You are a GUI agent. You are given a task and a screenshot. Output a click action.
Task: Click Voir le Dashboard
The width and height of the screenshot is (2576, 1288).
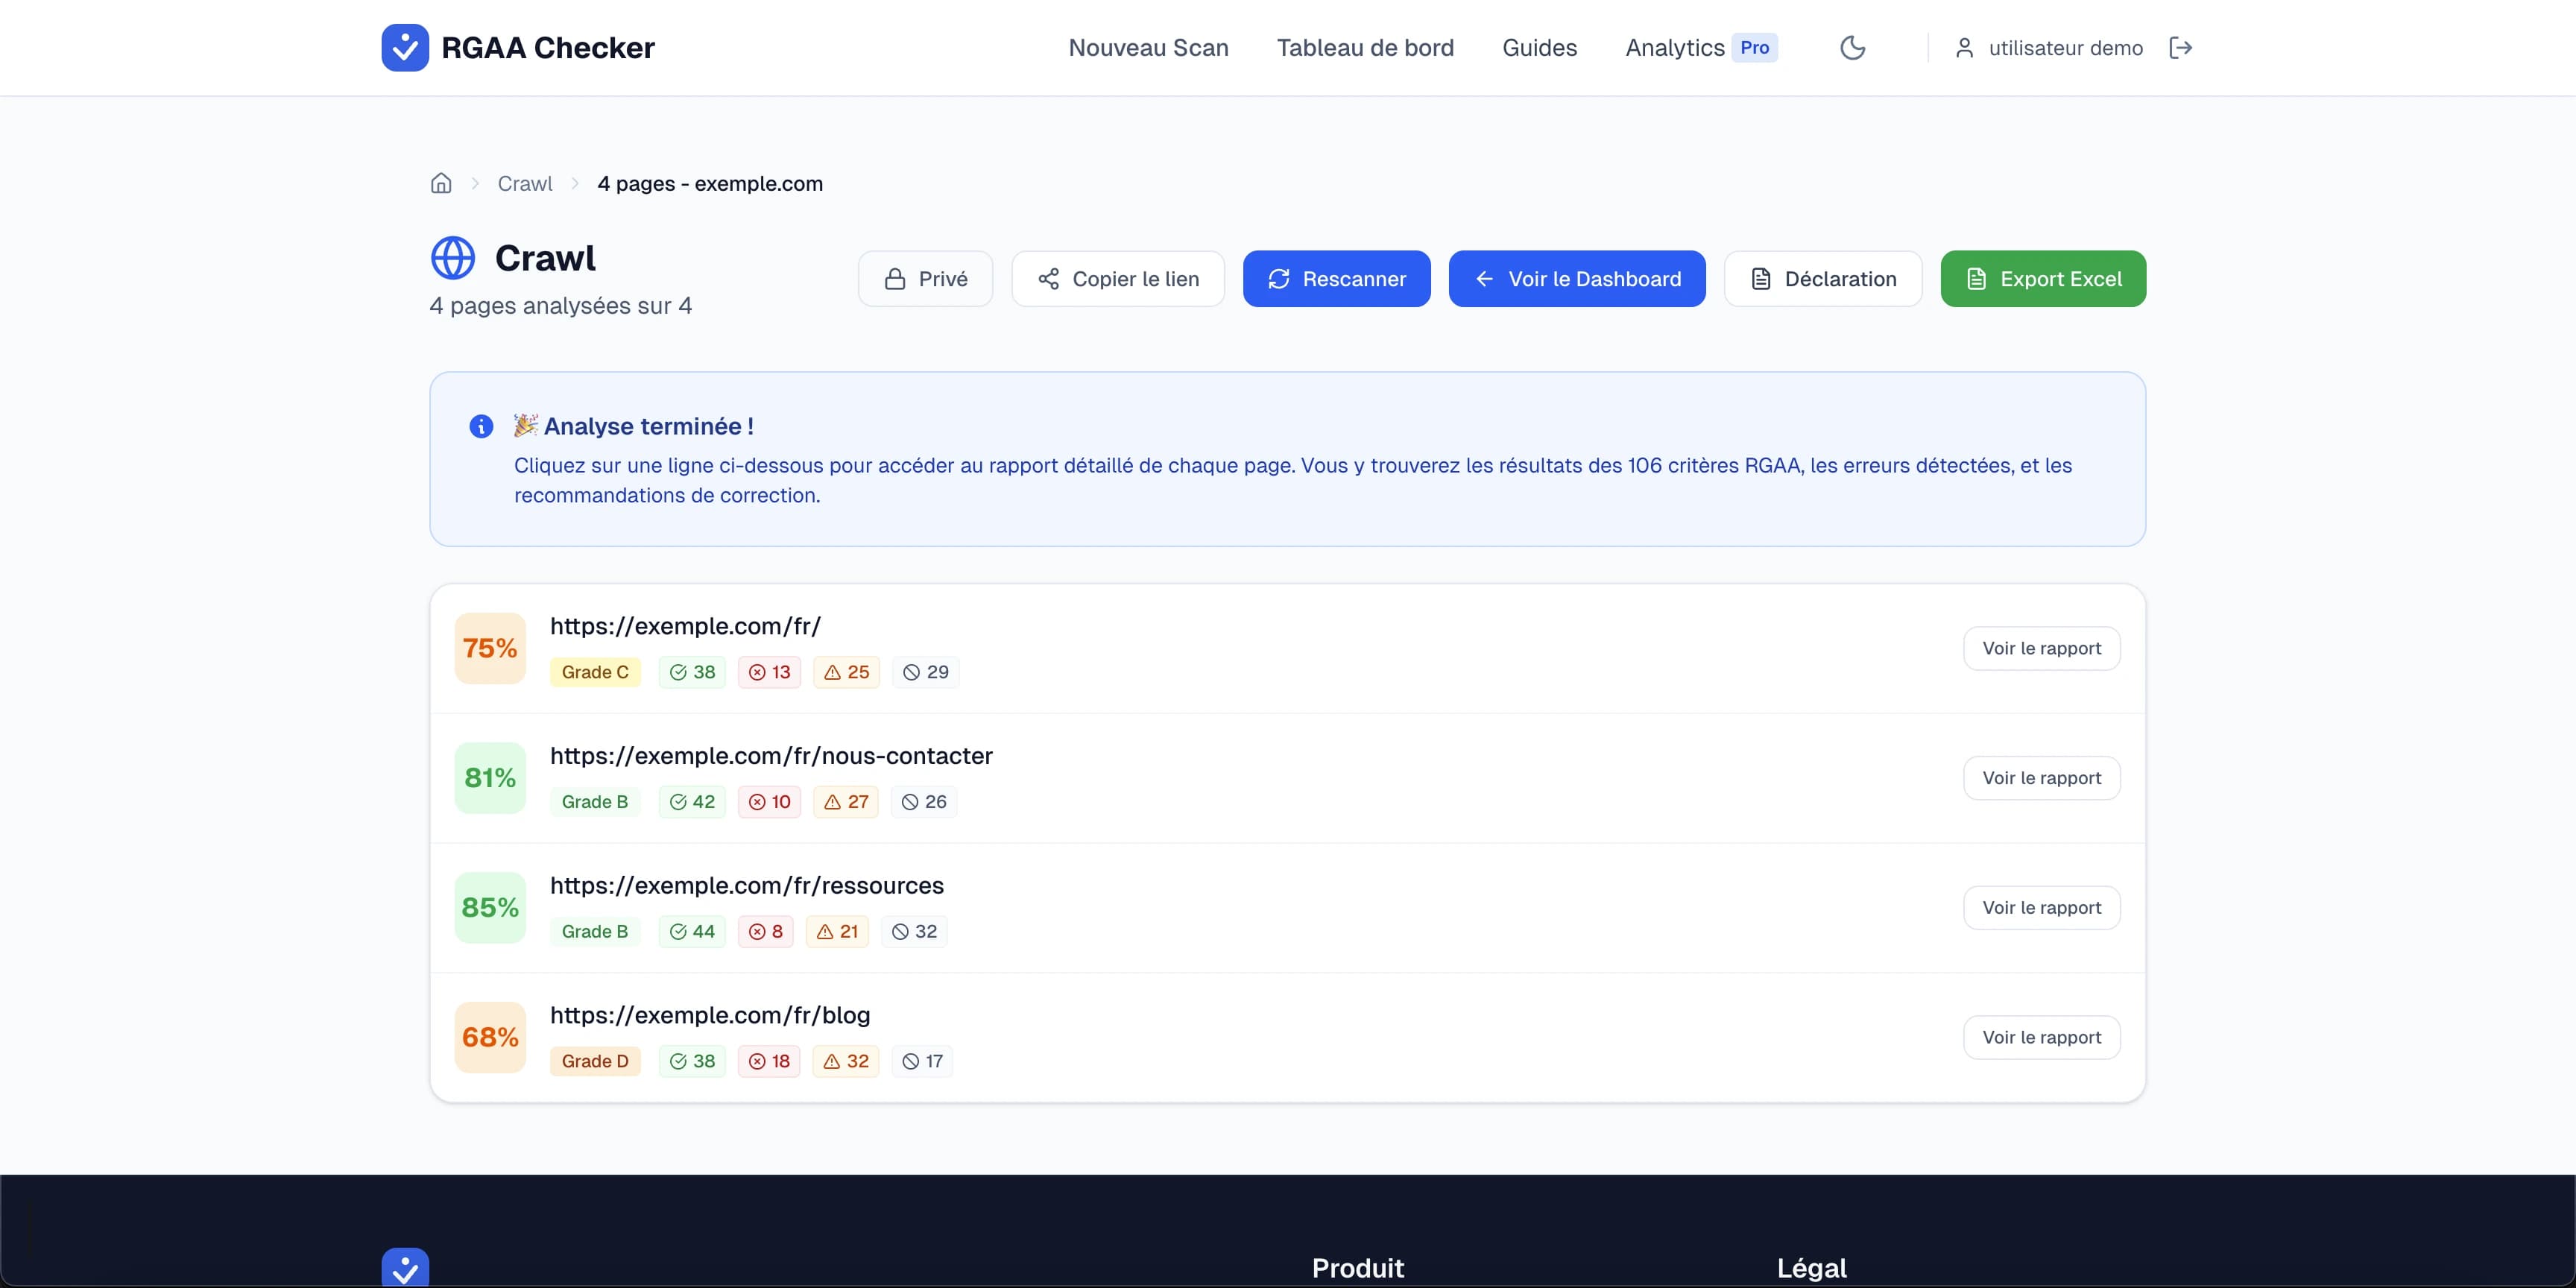(1577, 279)
